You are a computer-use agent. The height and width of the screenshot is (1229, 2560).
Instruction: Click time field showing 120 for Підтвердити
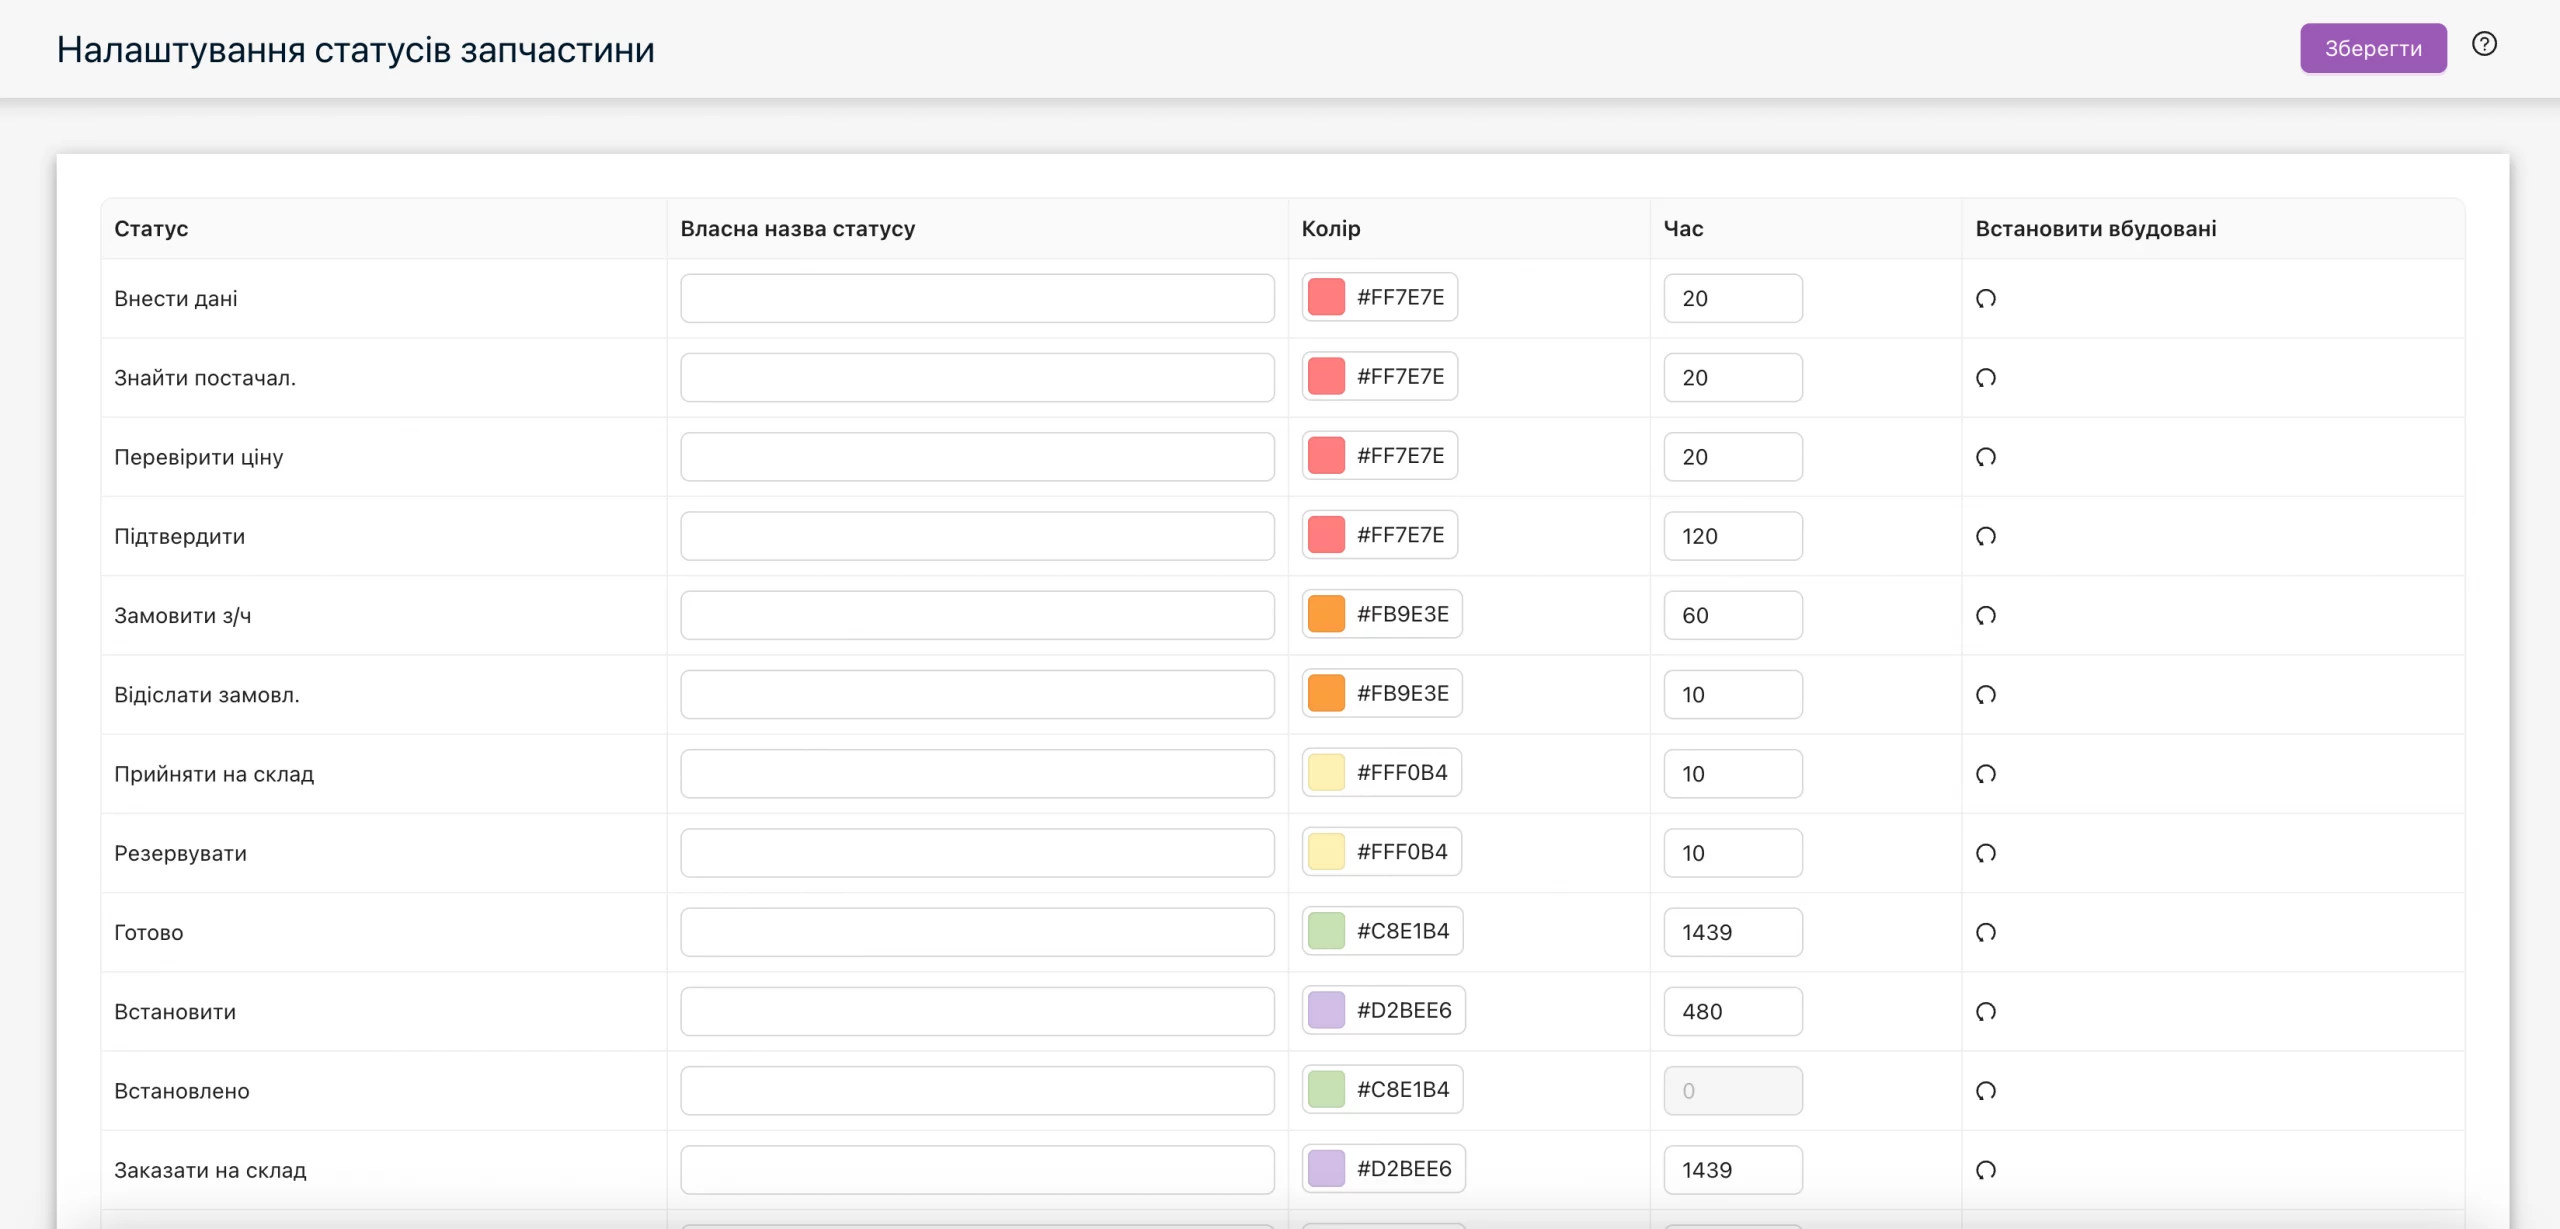pos(1733,536)
